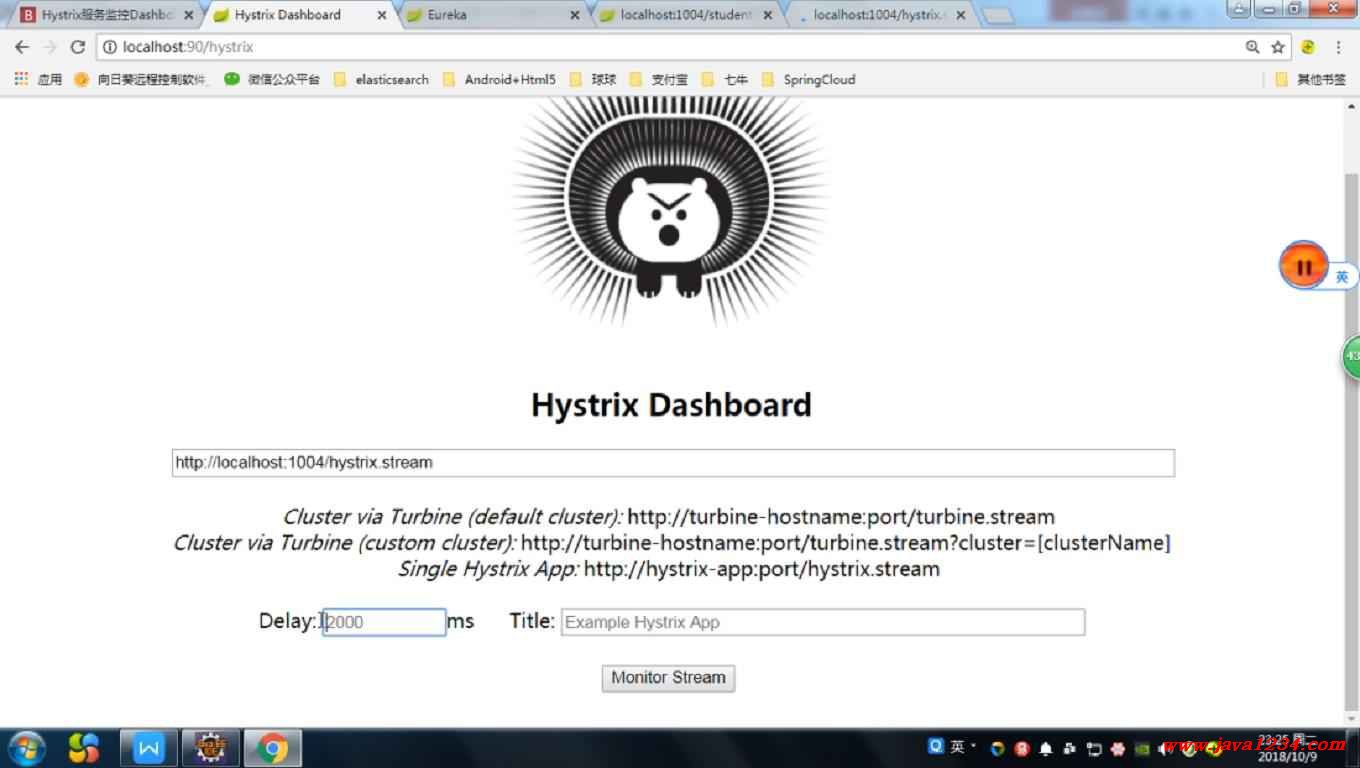1360x768 pixels.
Task: Open the gear-logo app in taskbar
Action: (x=210, y=748)
